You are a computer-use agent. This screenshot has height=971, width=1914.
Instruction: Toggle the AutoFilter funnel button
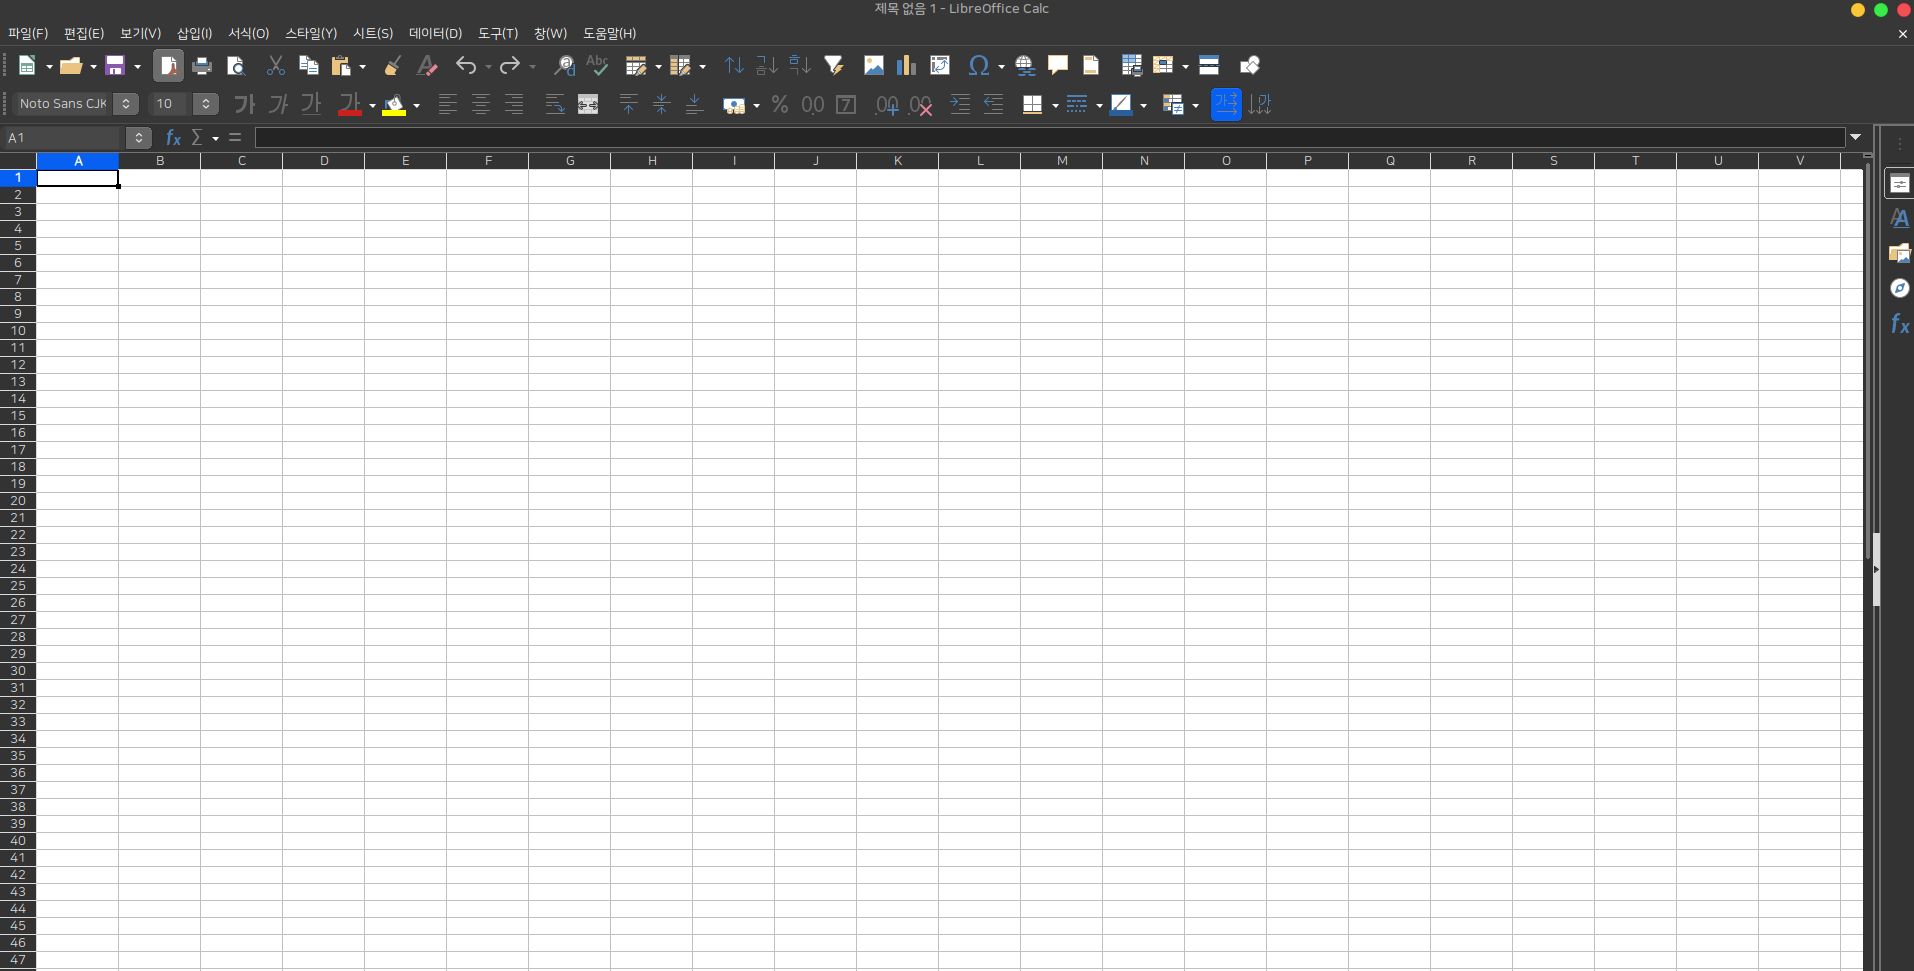point(833,66)
